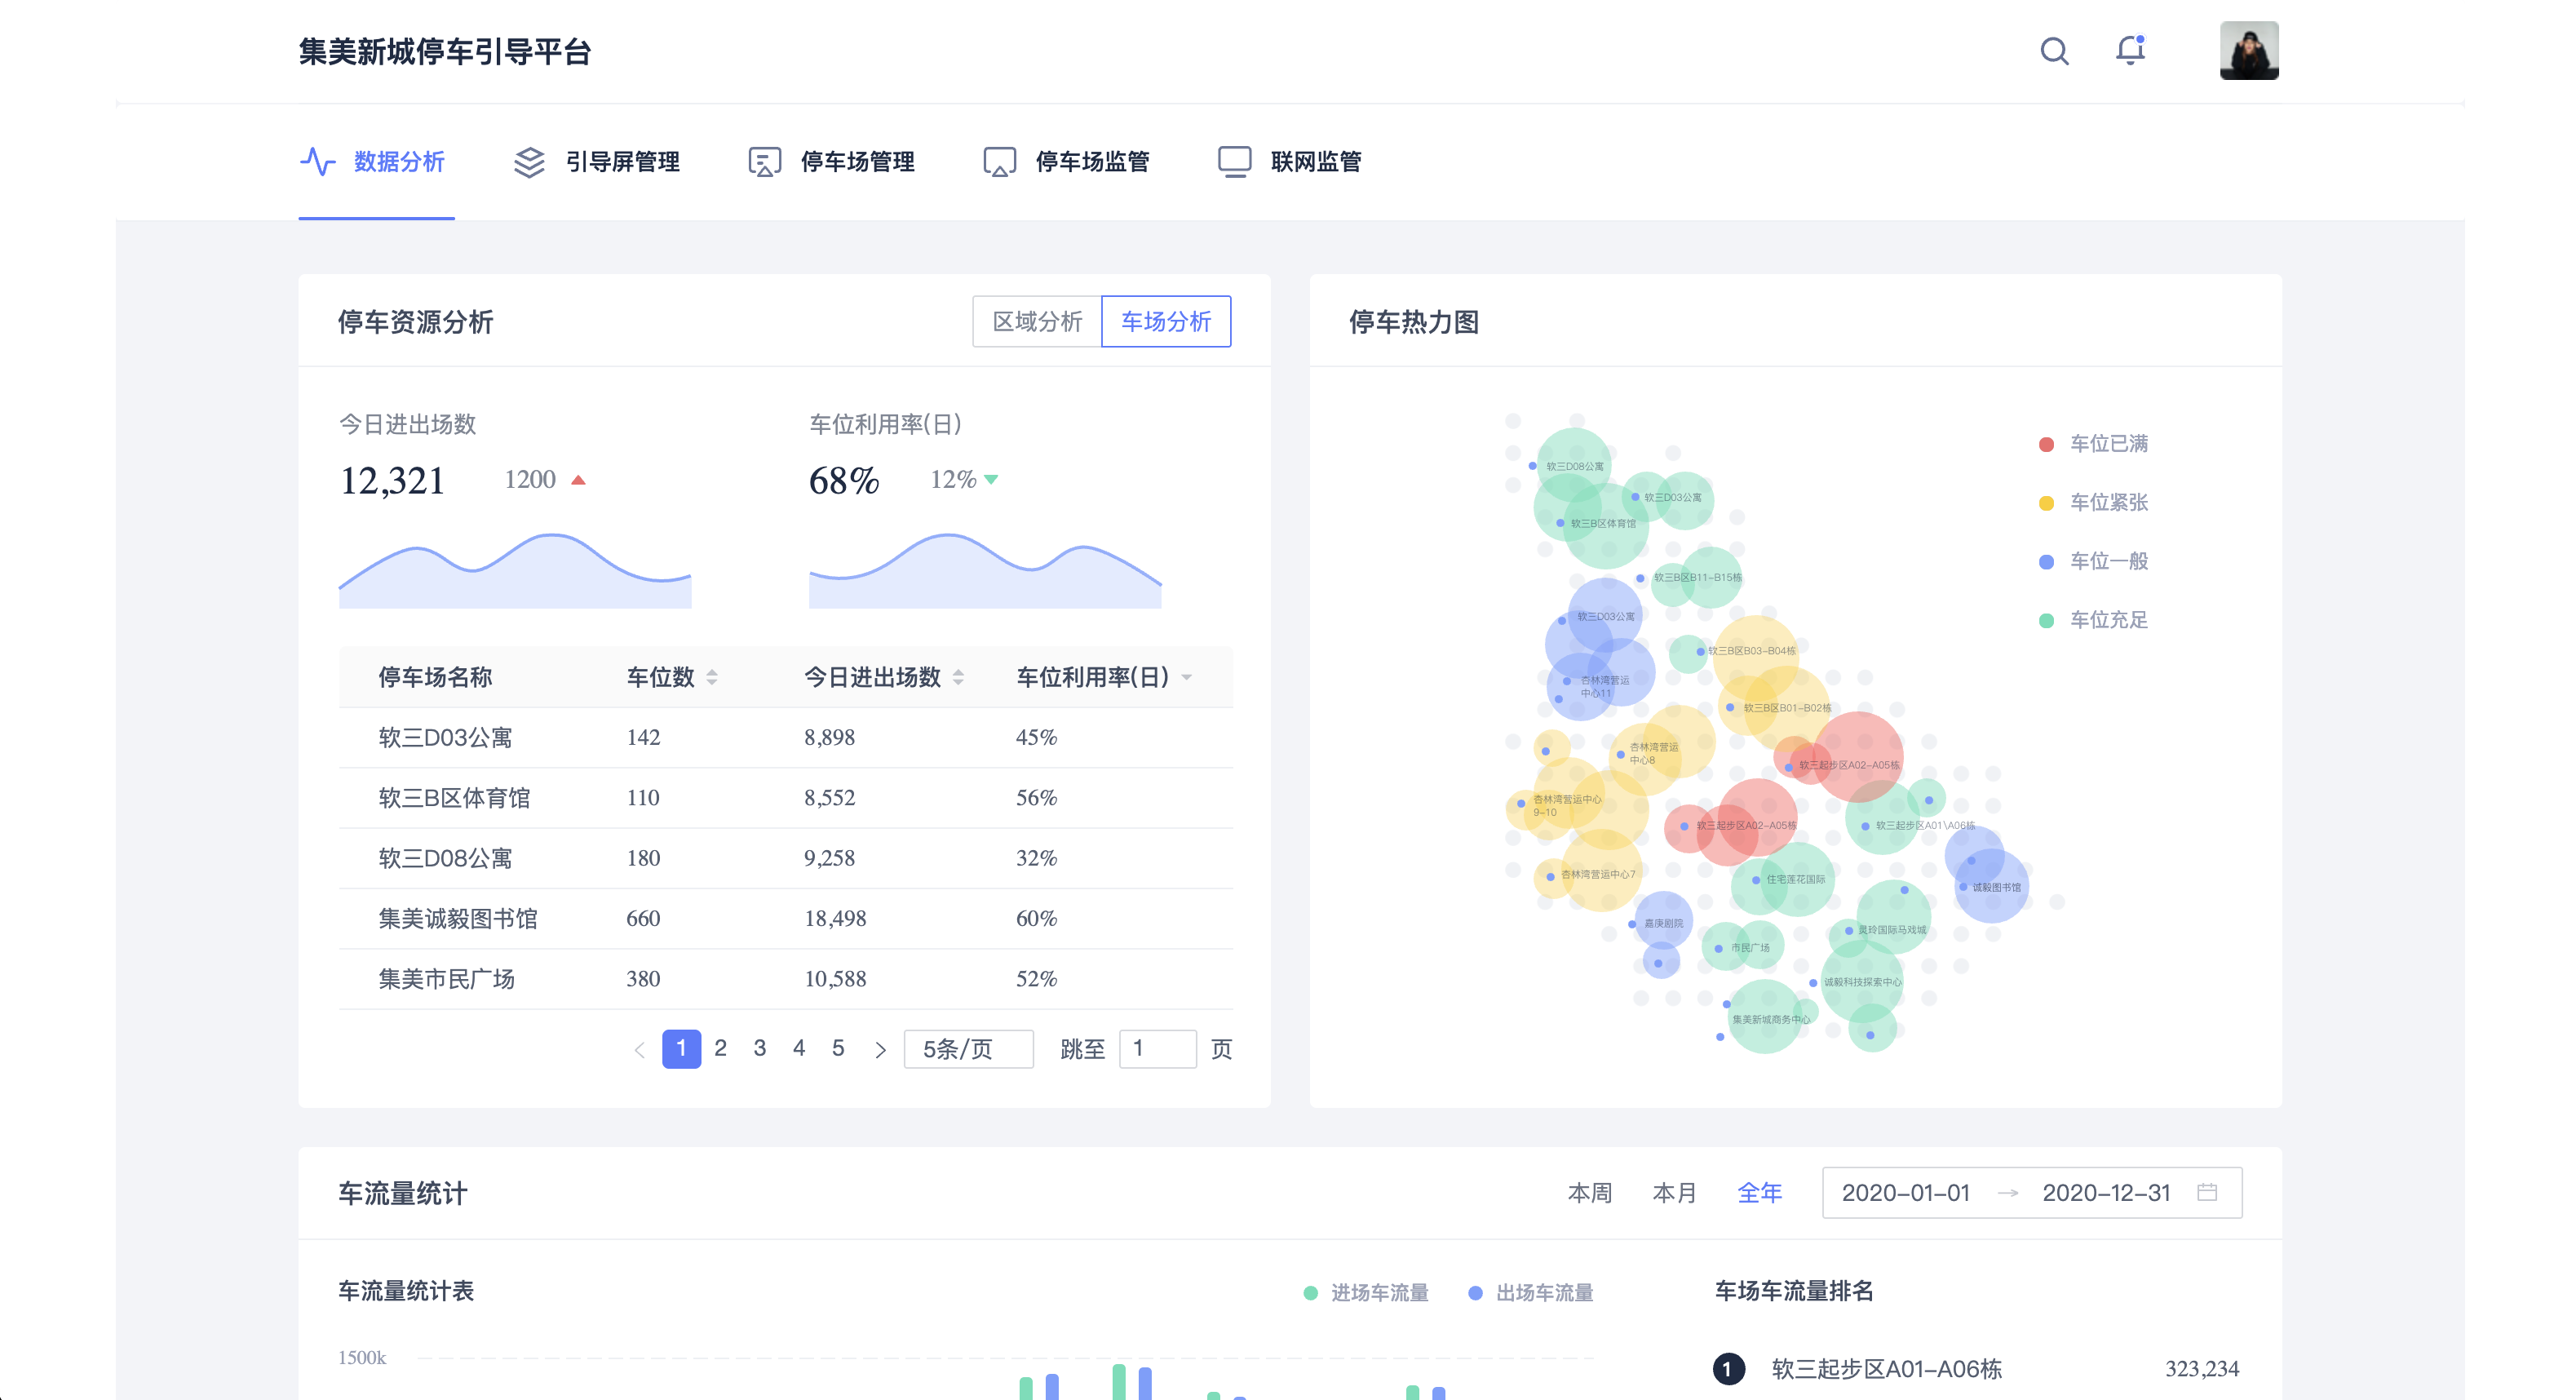Click the 2020-01-01 start date field
This screenshot has height=1400, width=2576.
(x=1905, y=1193)
